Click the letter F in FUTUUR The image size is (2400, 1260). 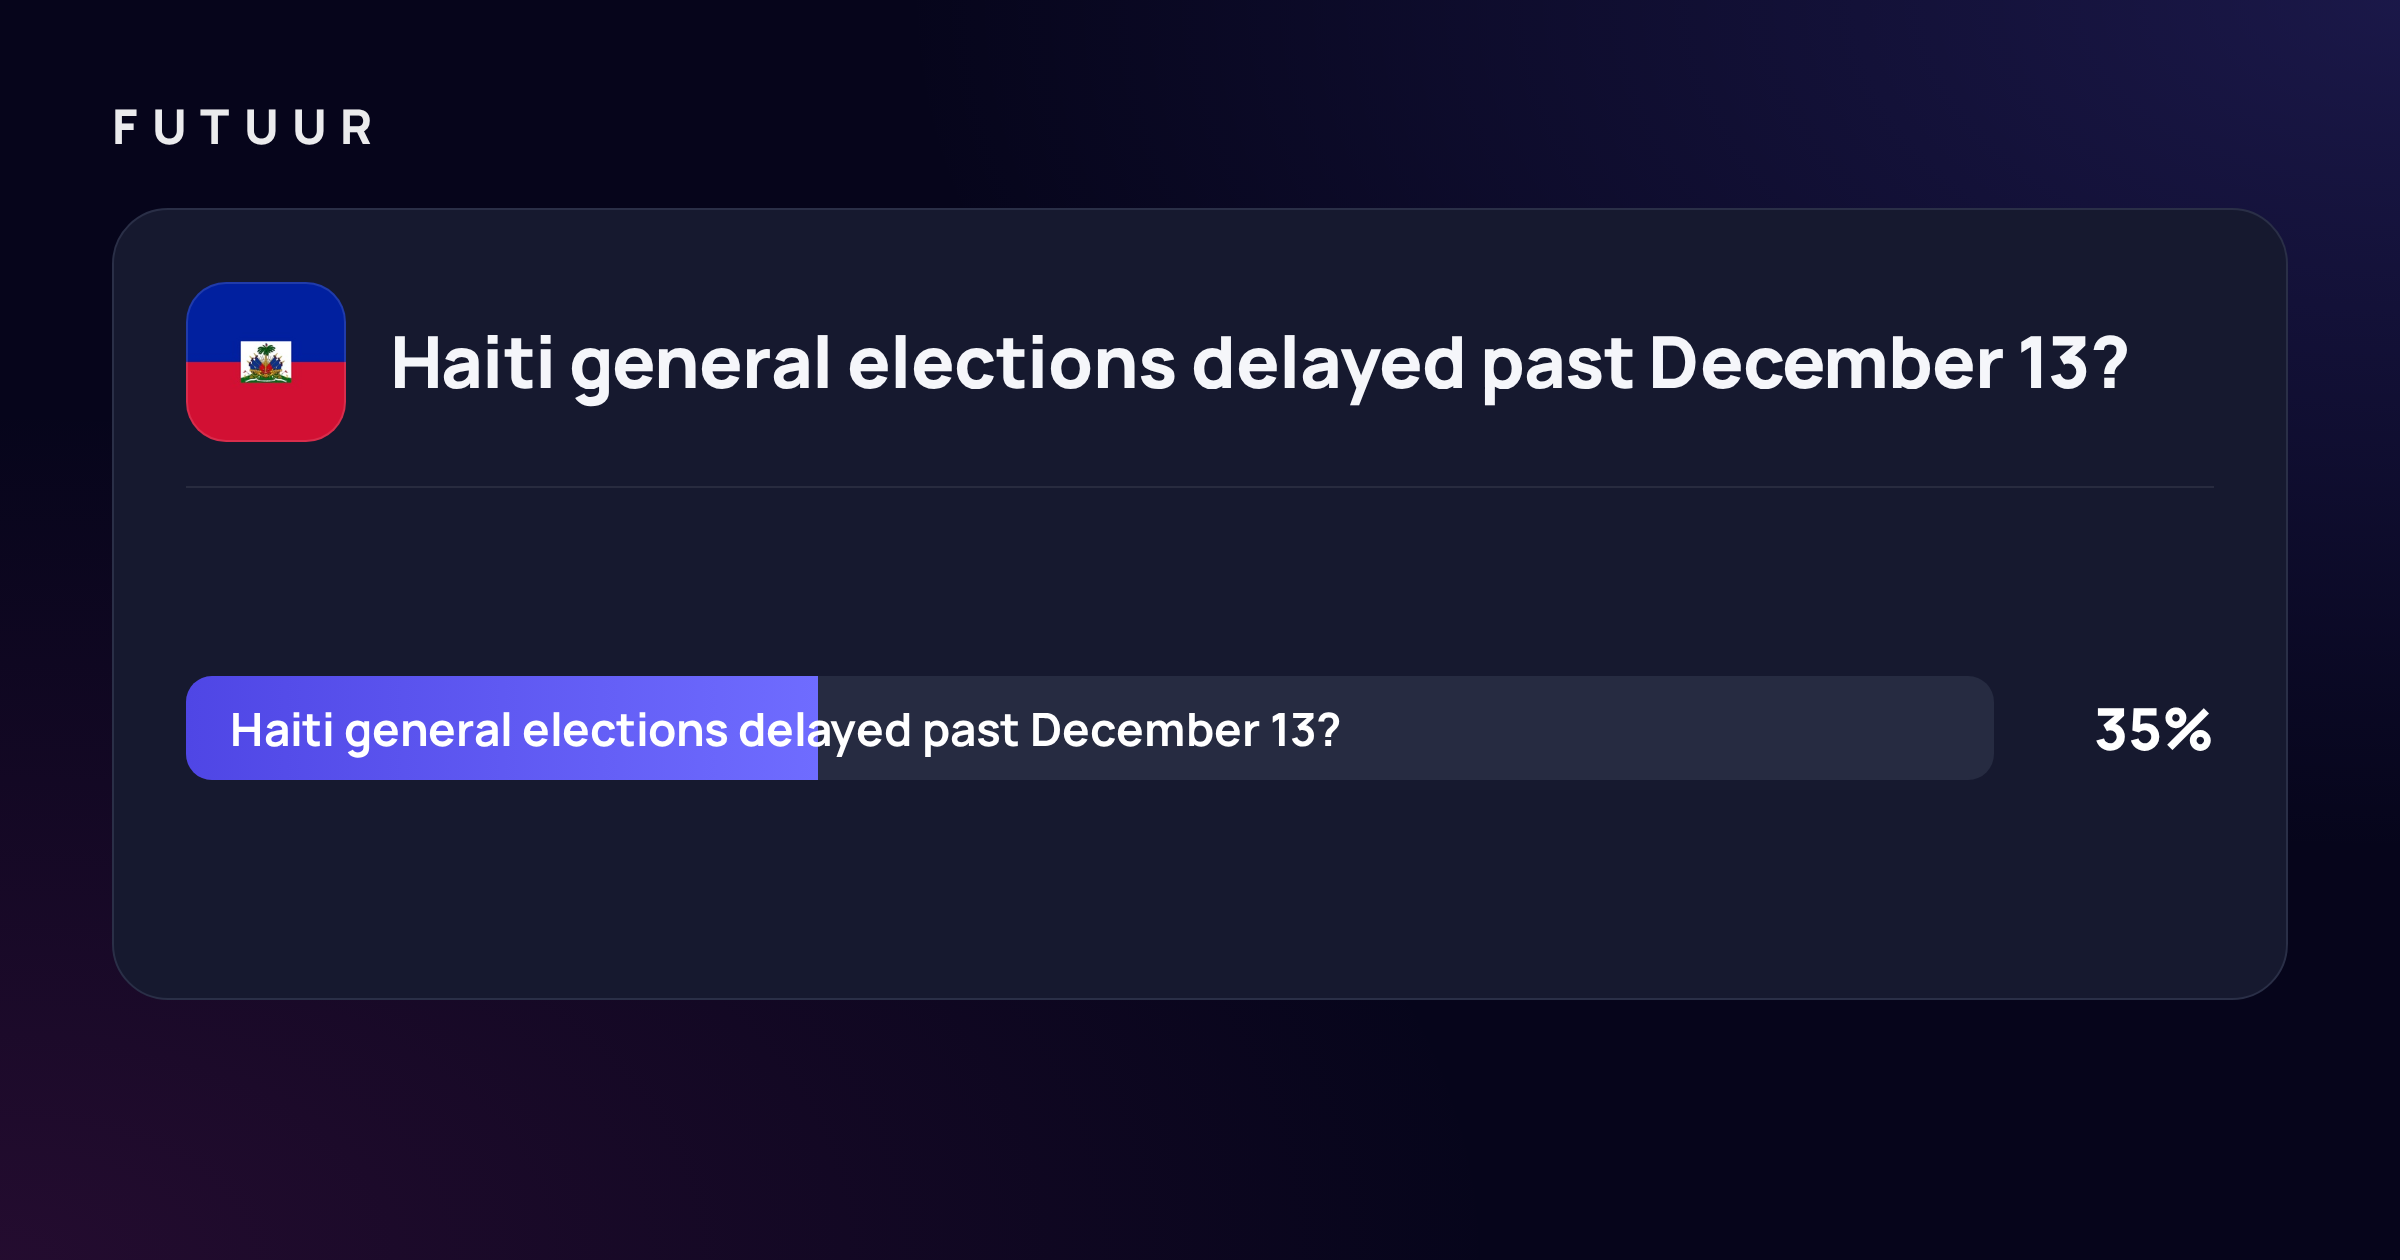pos(125,128)
